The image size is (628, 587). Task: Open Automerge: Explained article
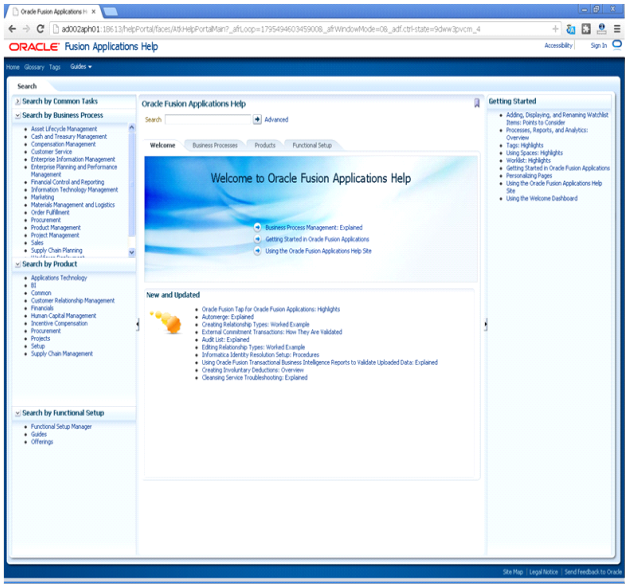click(x=227, y=317)
